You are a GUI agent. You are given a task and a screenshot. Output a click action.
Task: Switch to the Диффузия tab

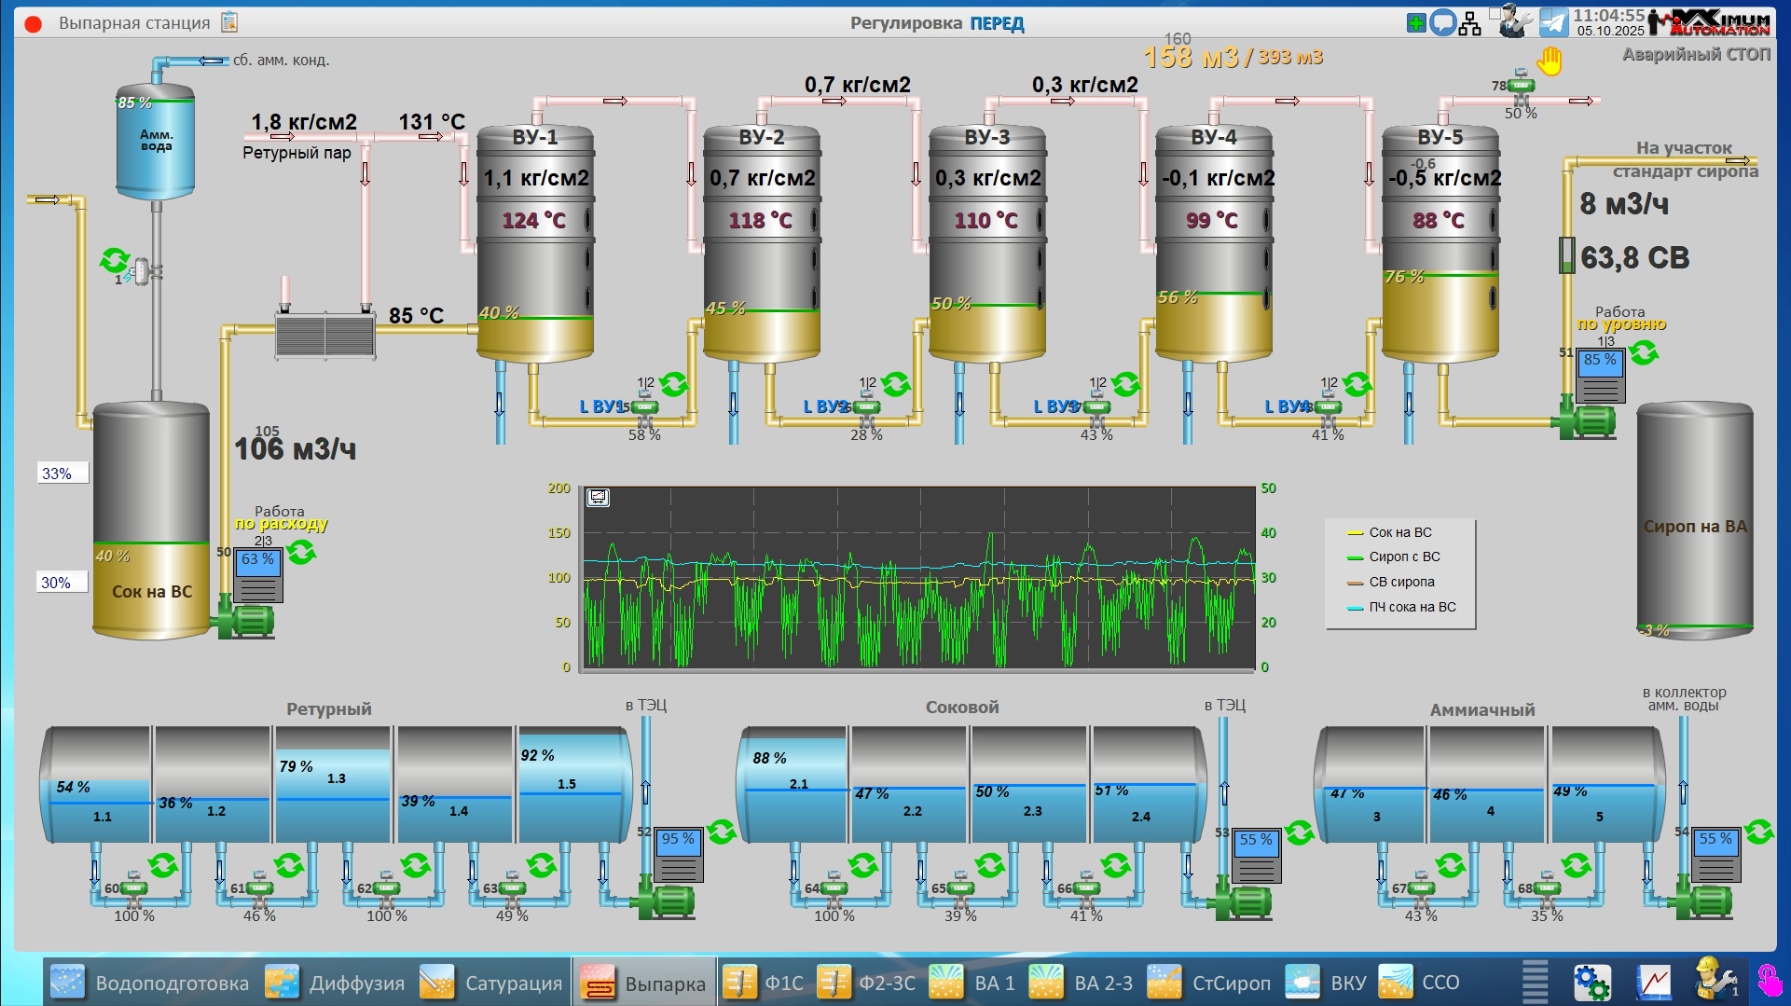[x=335, y=983]
